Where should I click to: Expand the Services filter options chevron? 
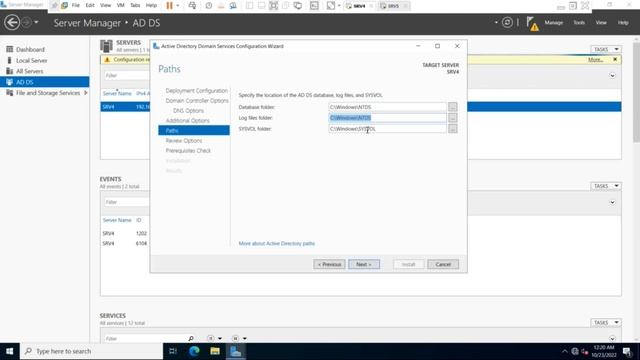[x=612, y=338]
